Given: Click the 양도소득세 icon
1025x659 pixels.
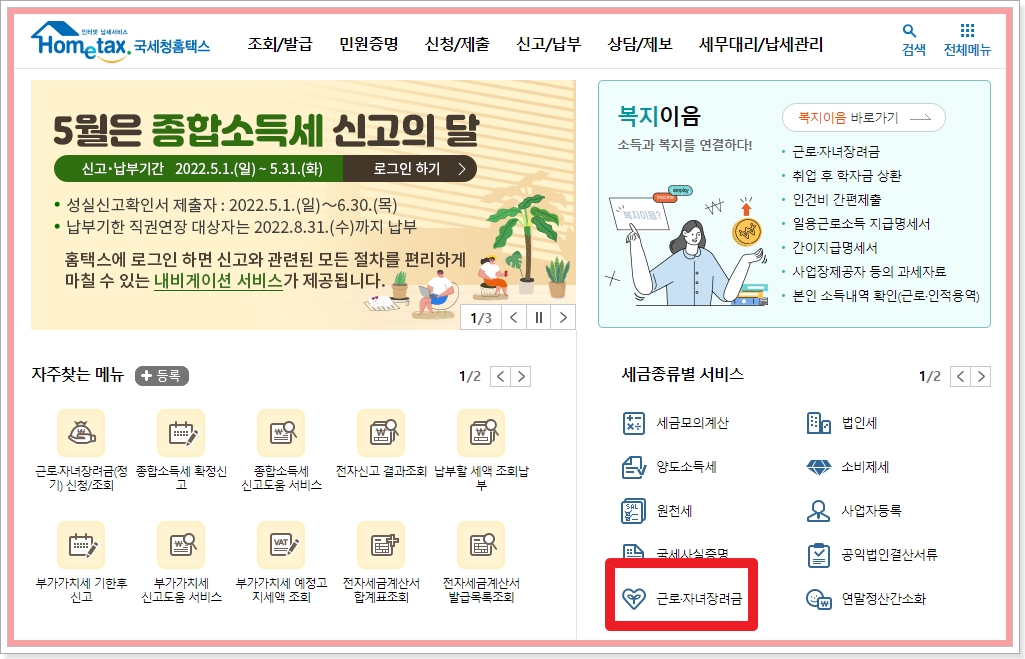Looking at the screenshot, I should coord(633,467).
